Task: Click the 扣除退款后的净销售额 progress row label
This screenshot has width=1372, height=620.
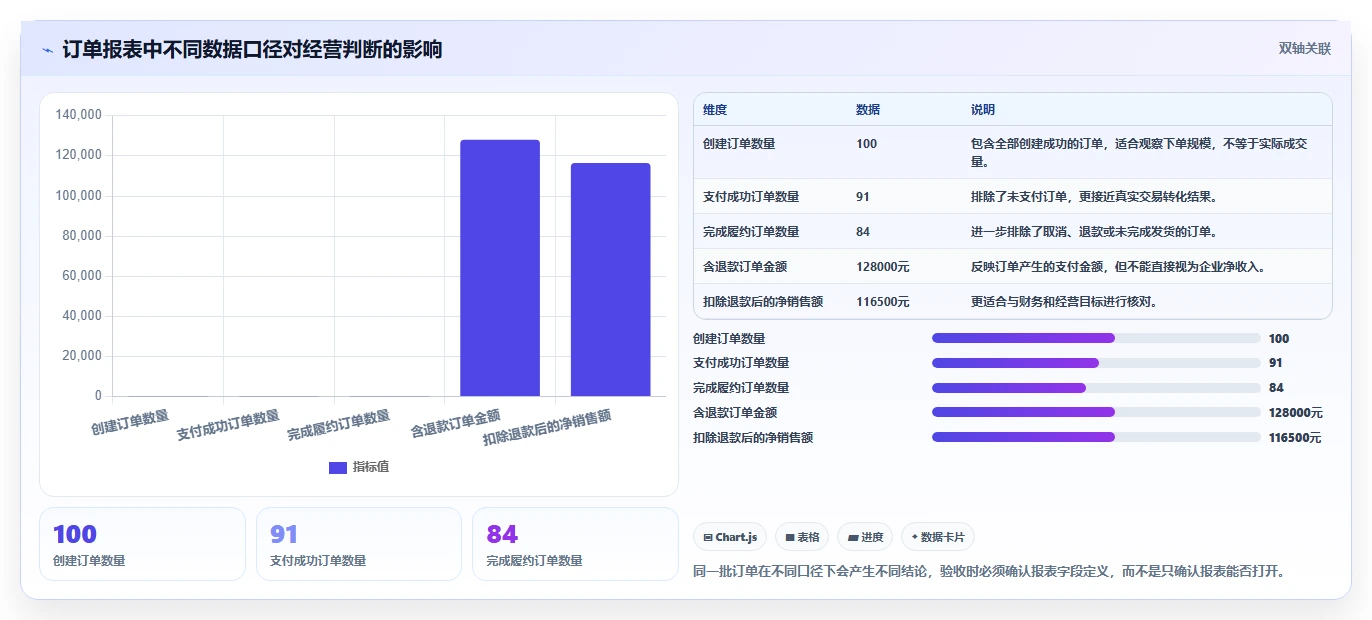Action: [753, 437]
